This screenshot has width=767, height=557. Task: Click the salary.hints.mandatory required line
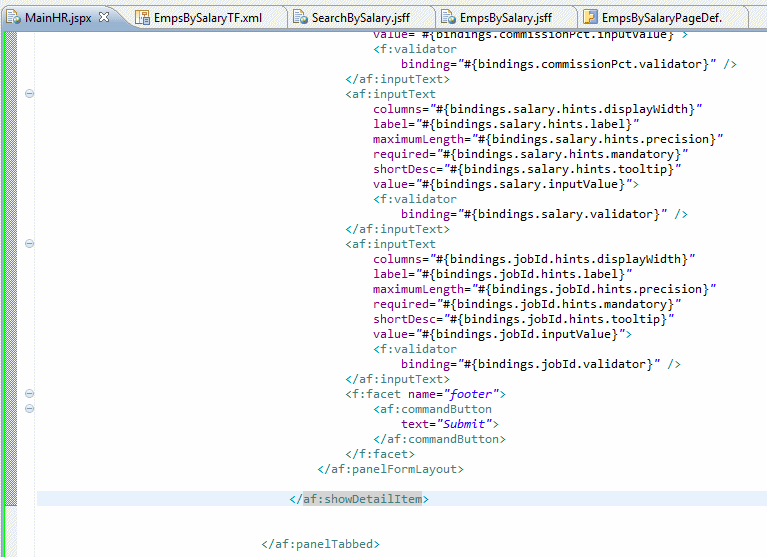tap(530, 154)
